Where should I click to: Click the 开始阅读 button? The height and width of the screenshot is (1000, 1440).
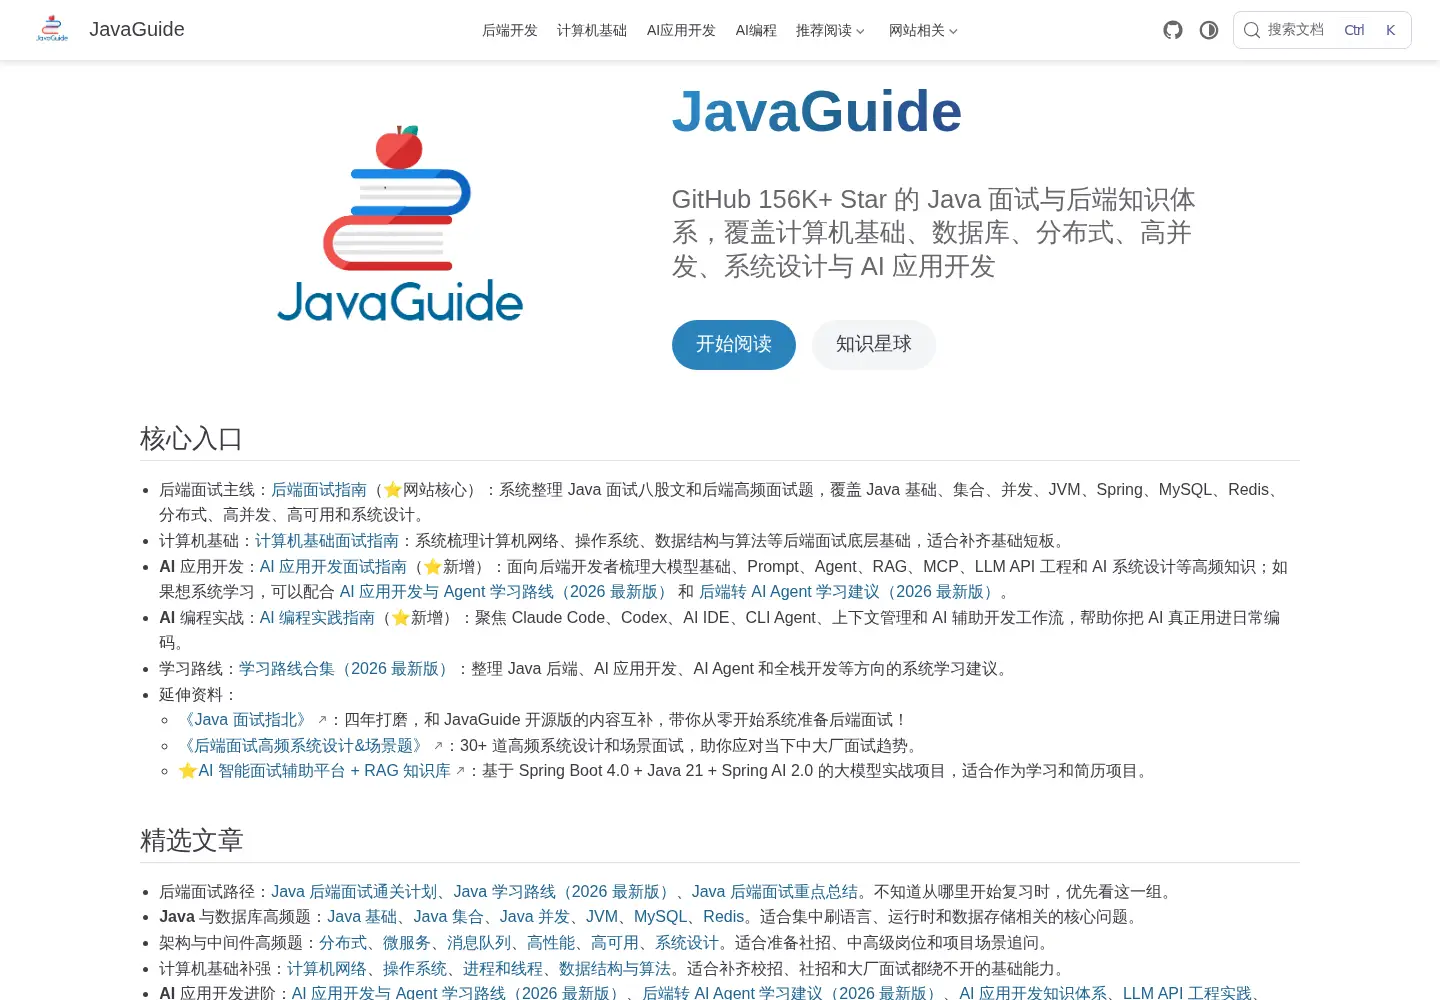(x=734, y=345)
